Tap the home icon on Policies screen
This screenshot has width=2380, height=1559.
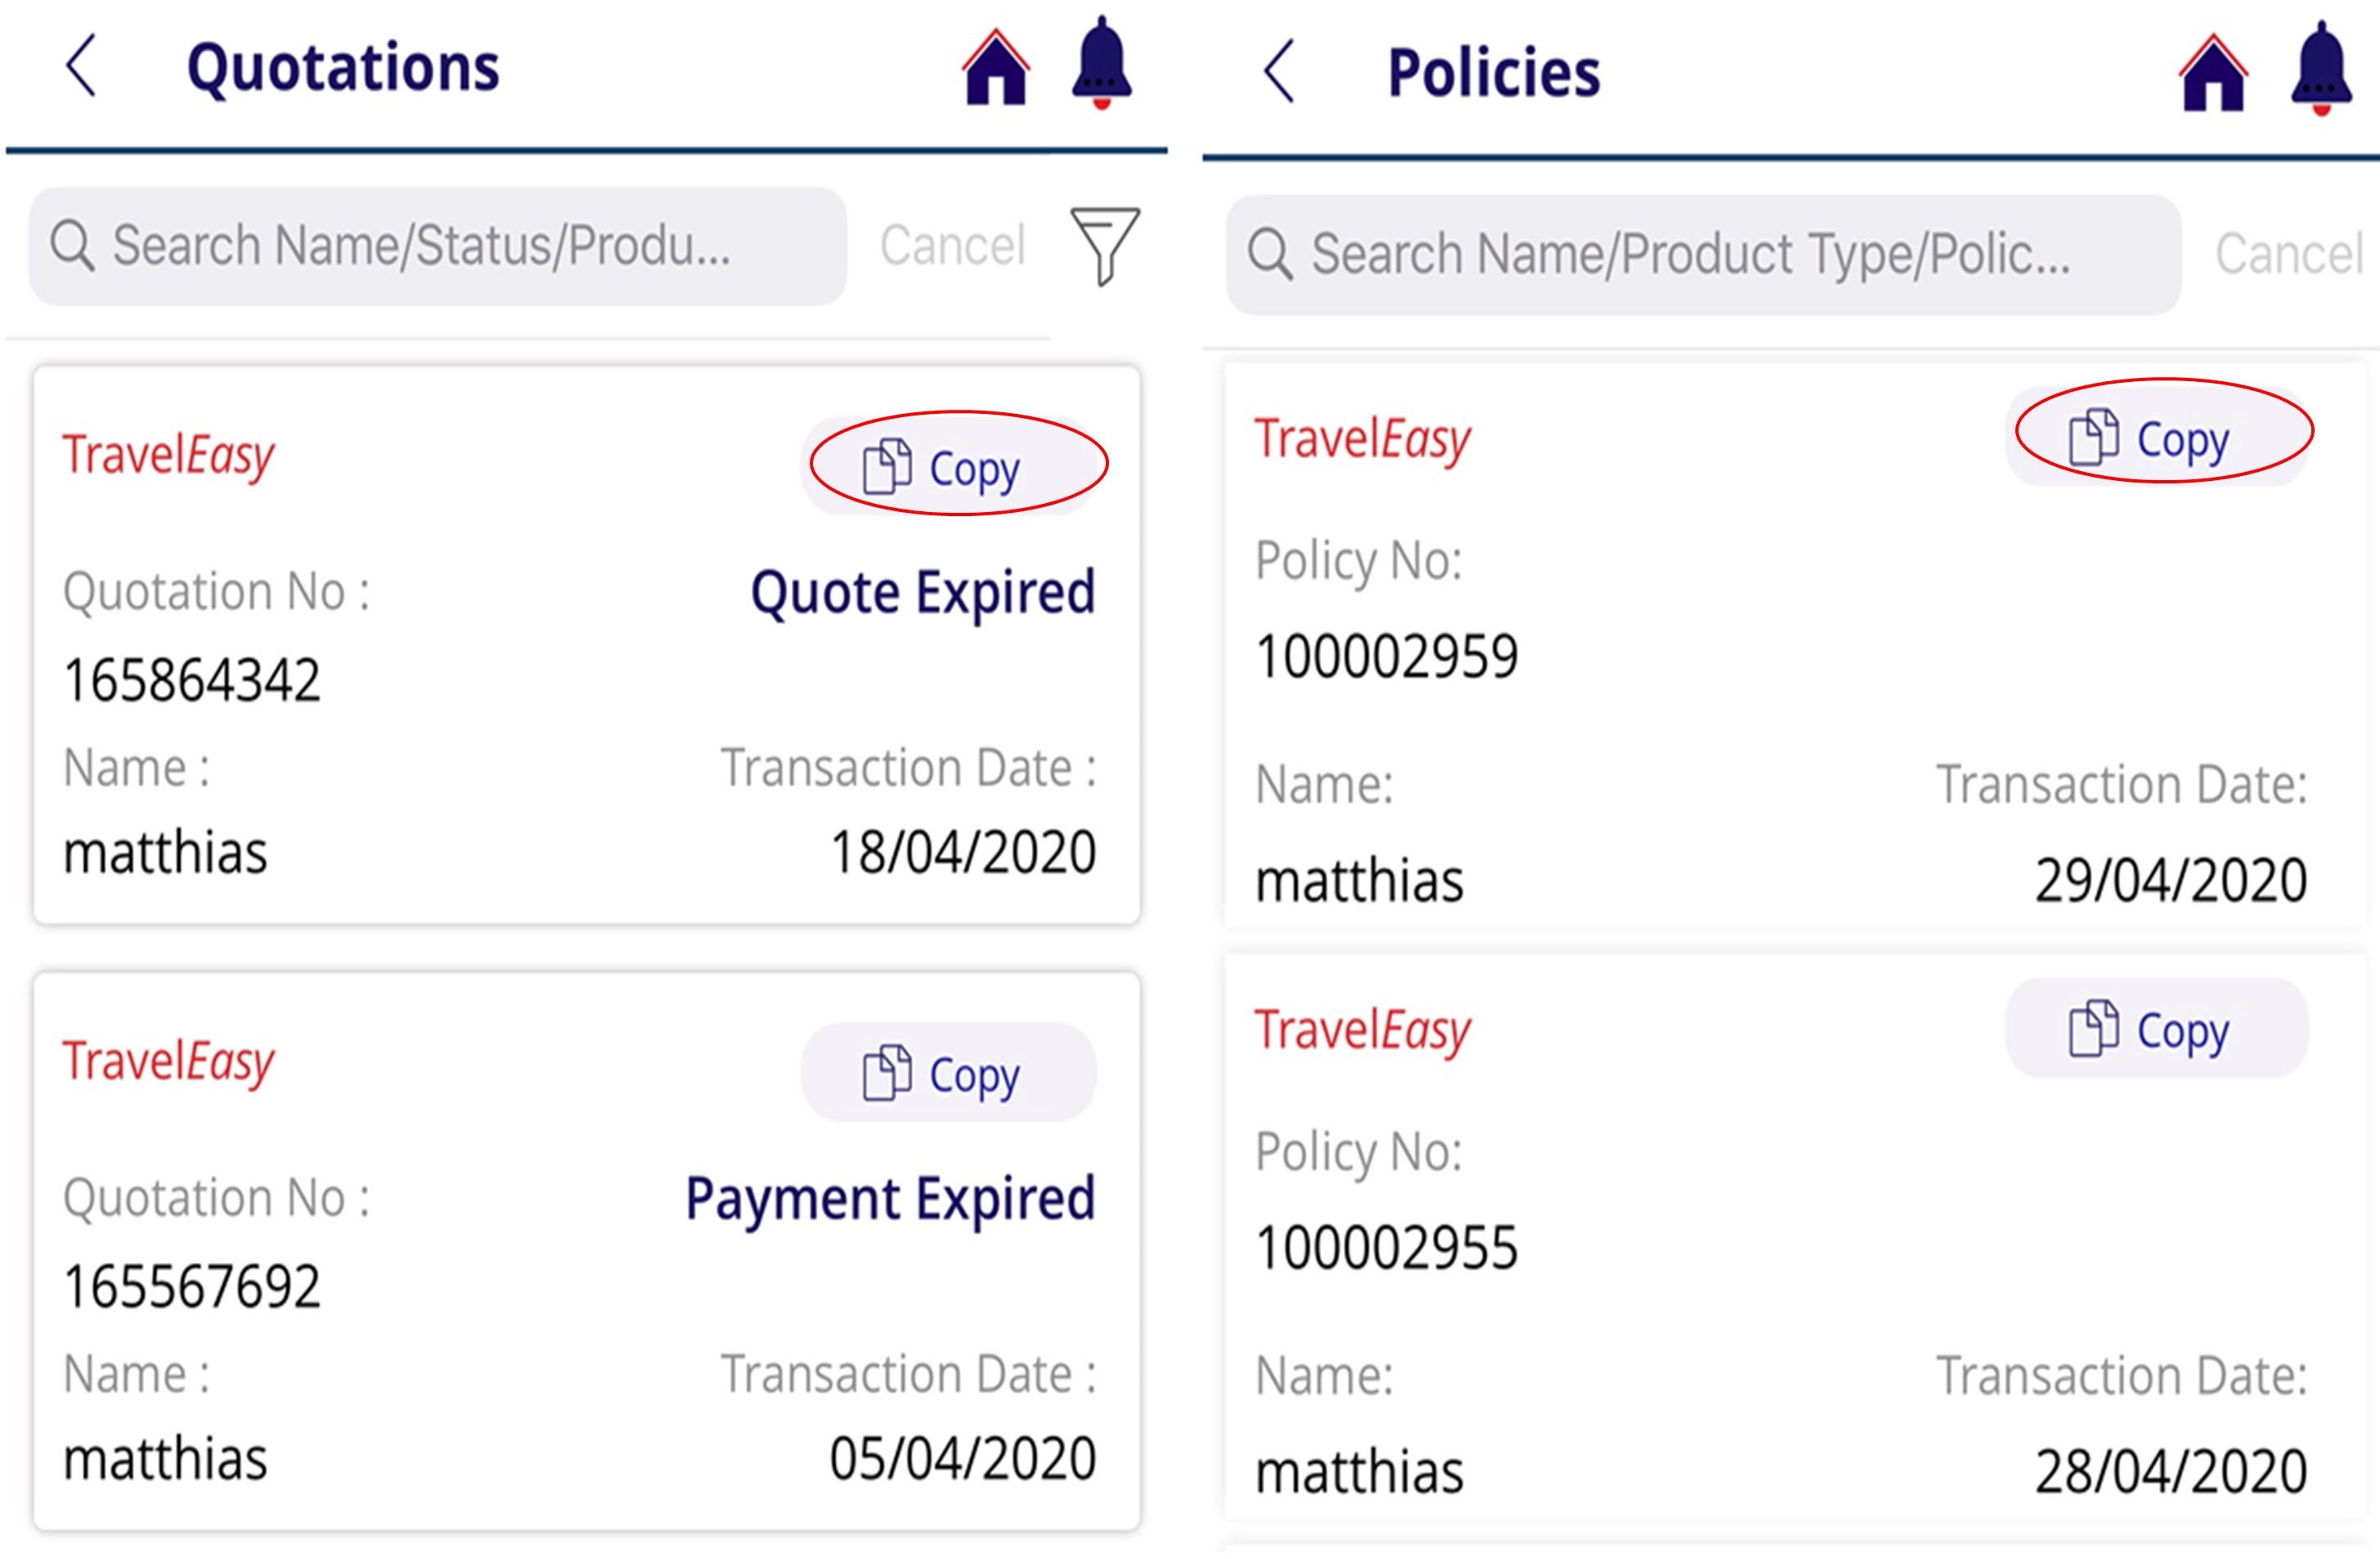coord(2213,73)
